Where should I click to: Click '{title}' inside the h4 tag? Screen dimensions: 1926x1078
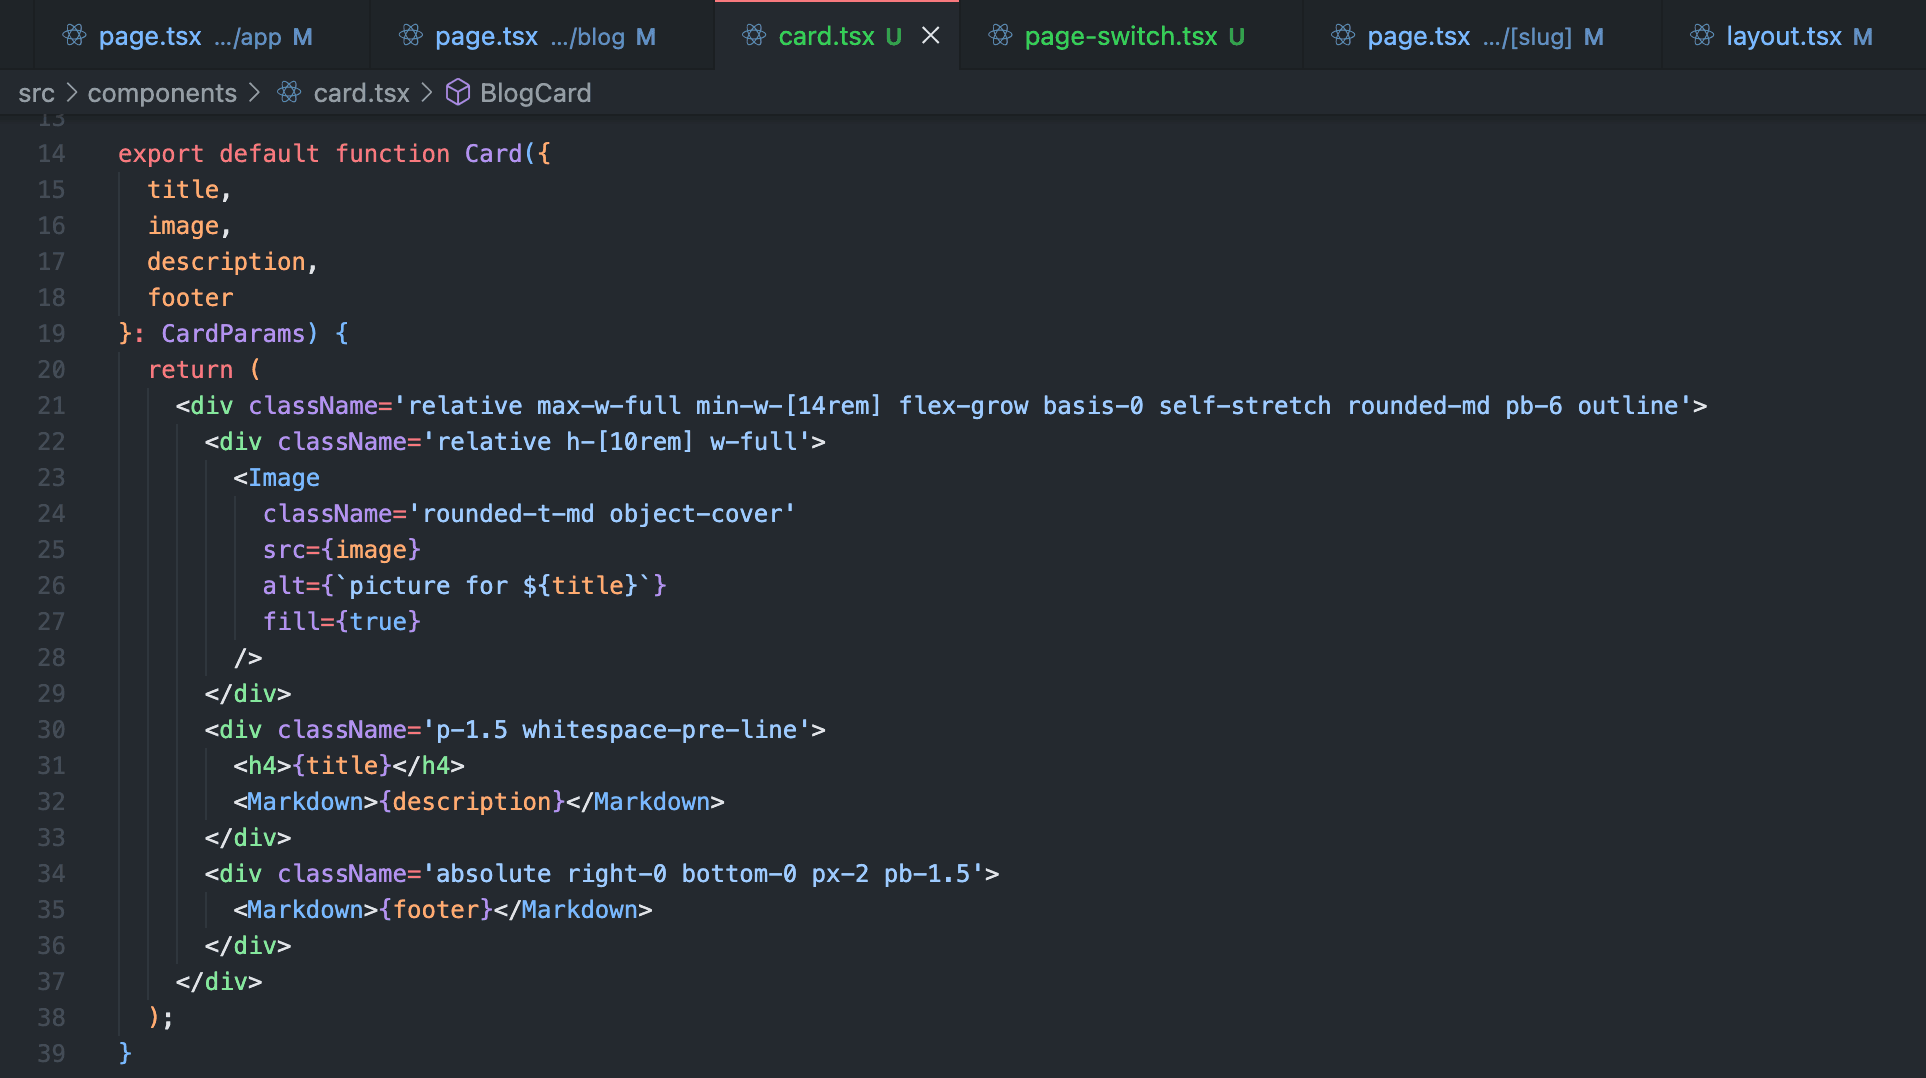342,766
